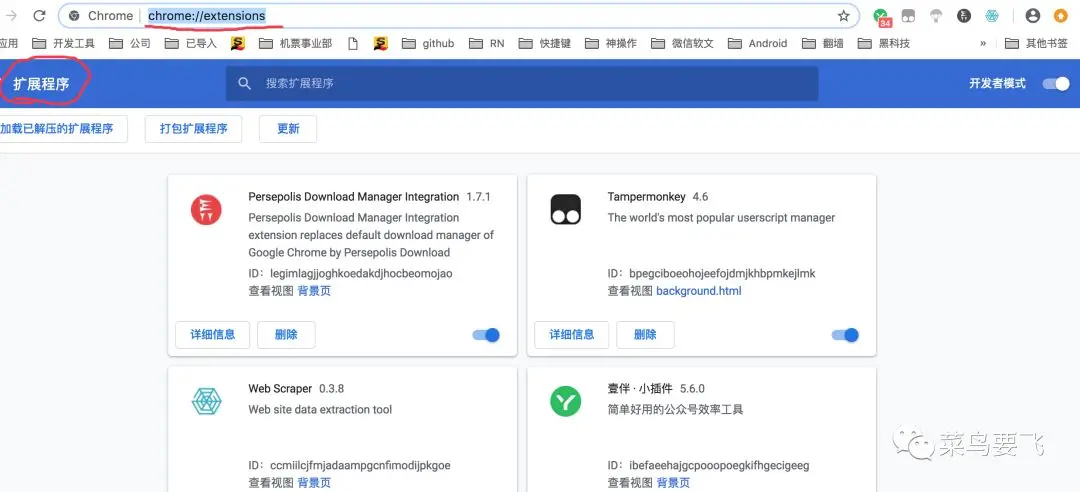Open the 神操作 bookmarks folder
Viewport: 1080px width, 492px height.
pyautogui.click(x=611, y=43)
